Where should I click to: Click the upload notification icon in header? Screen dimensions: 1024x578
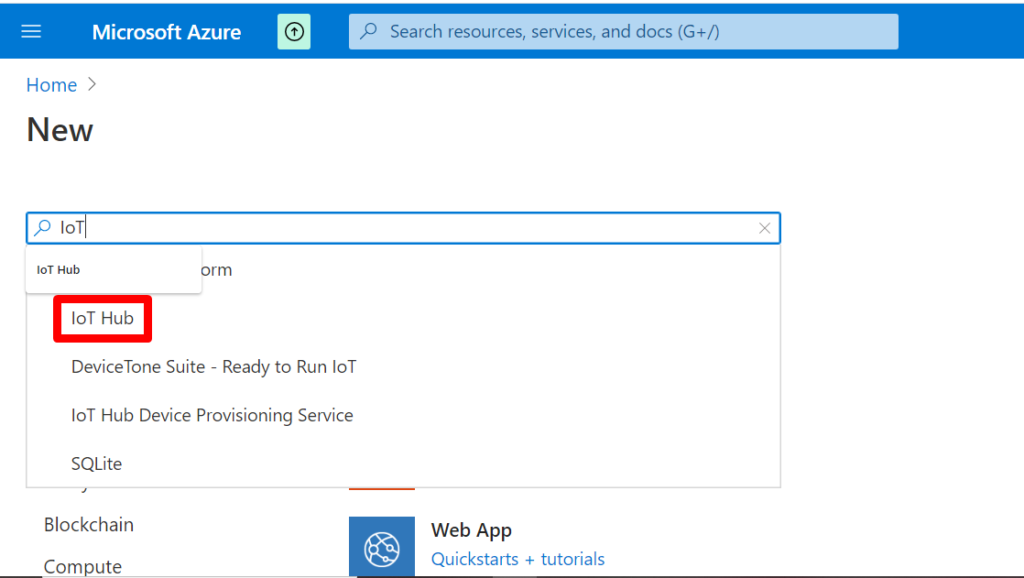(294, 31)
